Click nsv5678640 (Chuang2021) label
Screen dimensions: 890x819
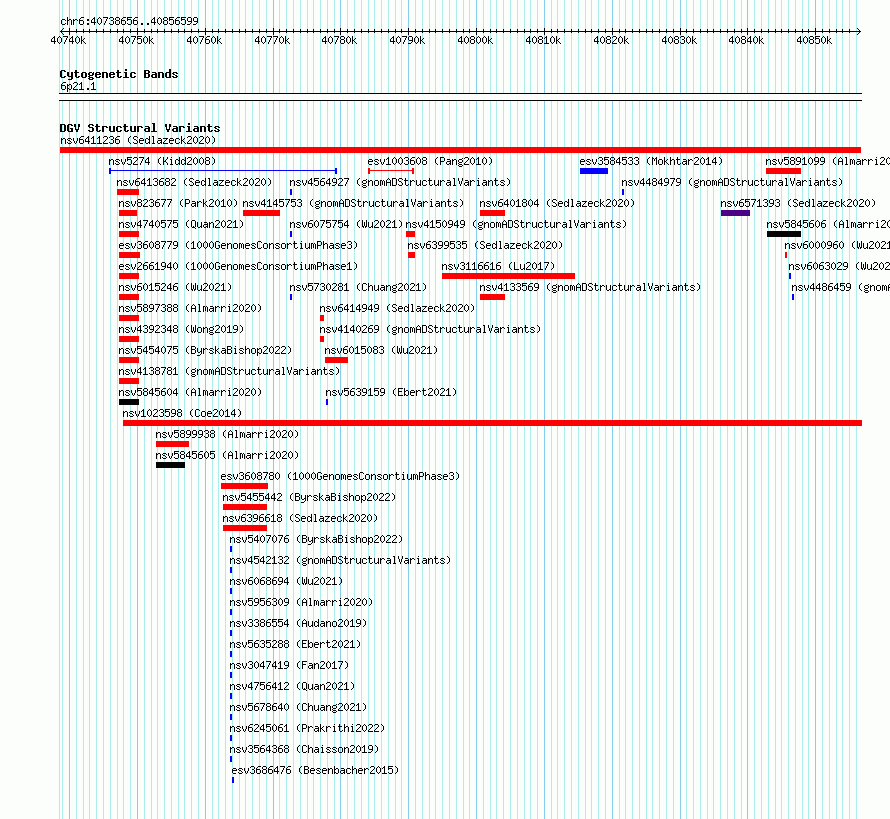tap(298, 707)
